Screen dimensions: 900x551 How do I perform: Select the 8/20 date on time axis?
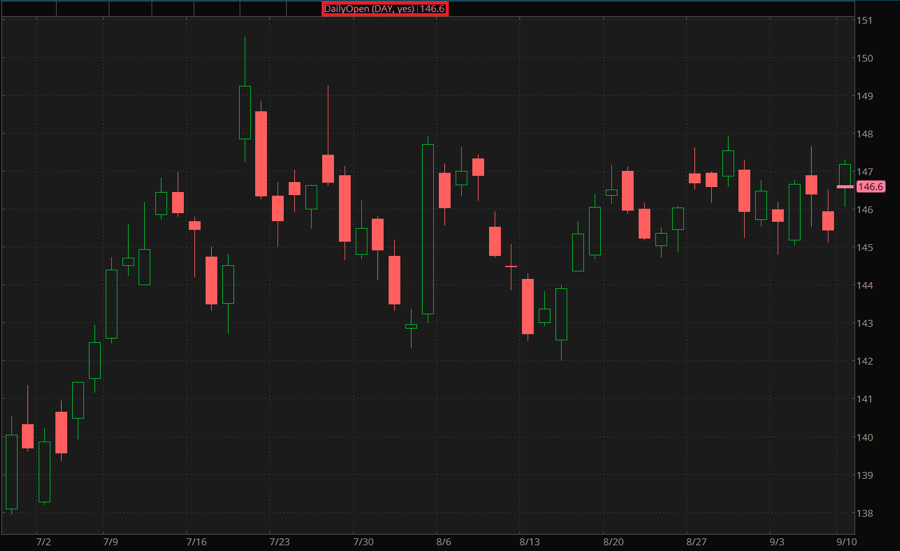tap(613, 542)
